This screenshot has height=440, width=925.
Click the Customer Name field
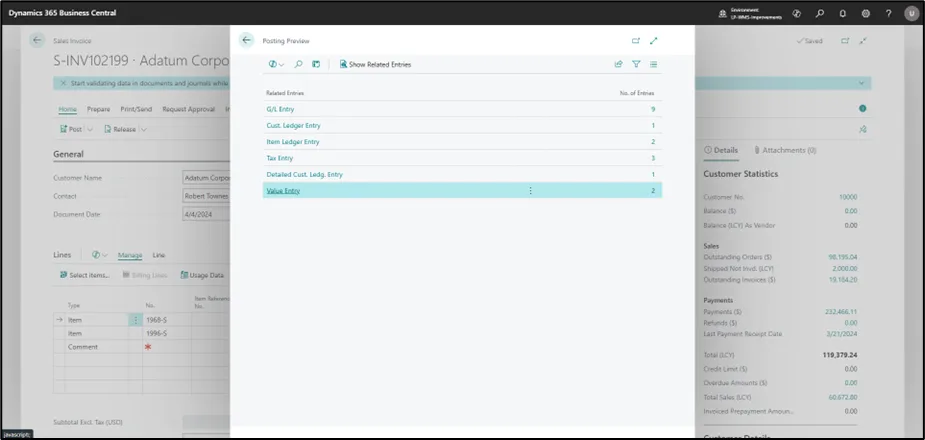(206, 178)
